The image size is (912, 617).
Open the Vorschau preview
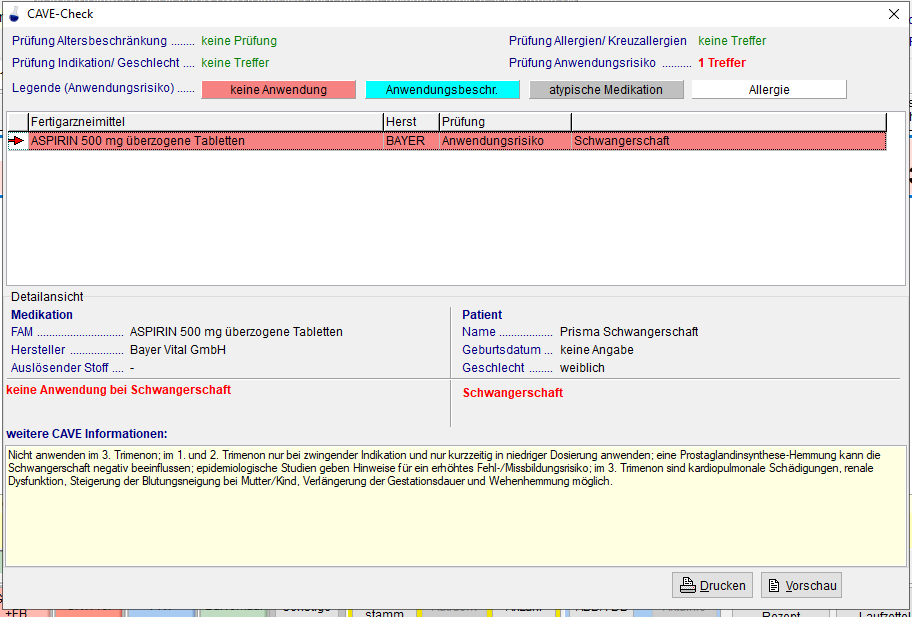point(801,585)
